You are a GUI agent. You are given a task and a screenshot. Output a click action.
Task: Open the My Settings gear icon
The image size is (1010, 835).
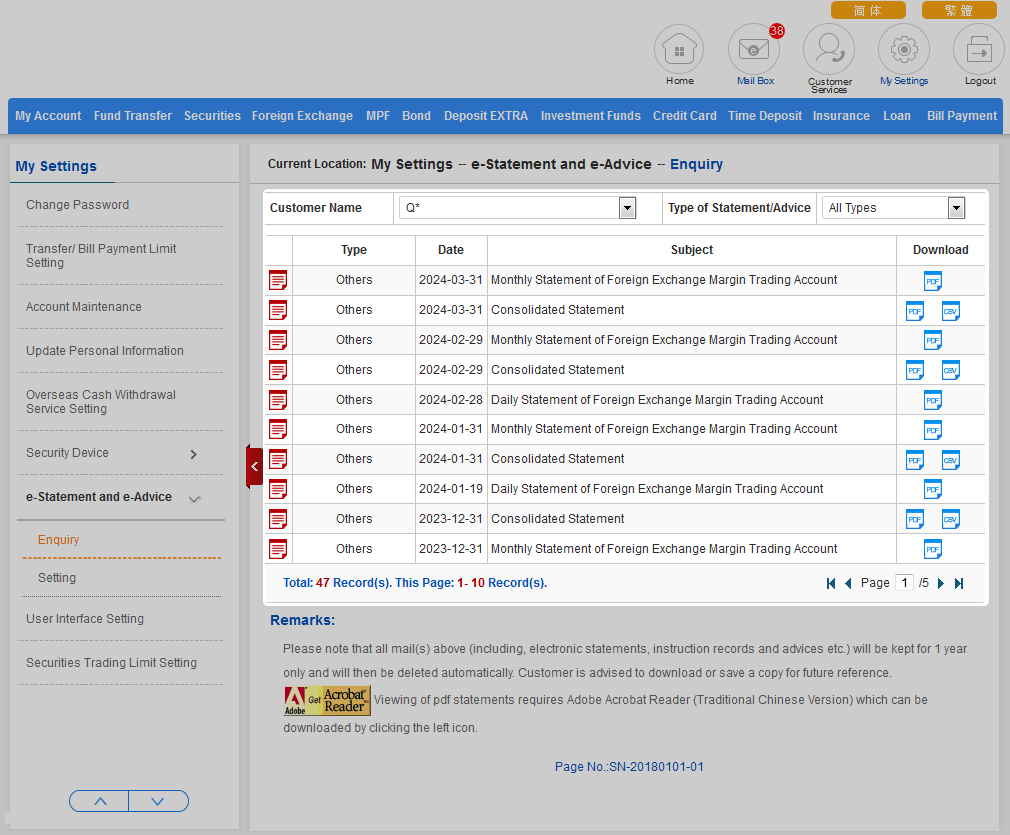pos(904,49)
